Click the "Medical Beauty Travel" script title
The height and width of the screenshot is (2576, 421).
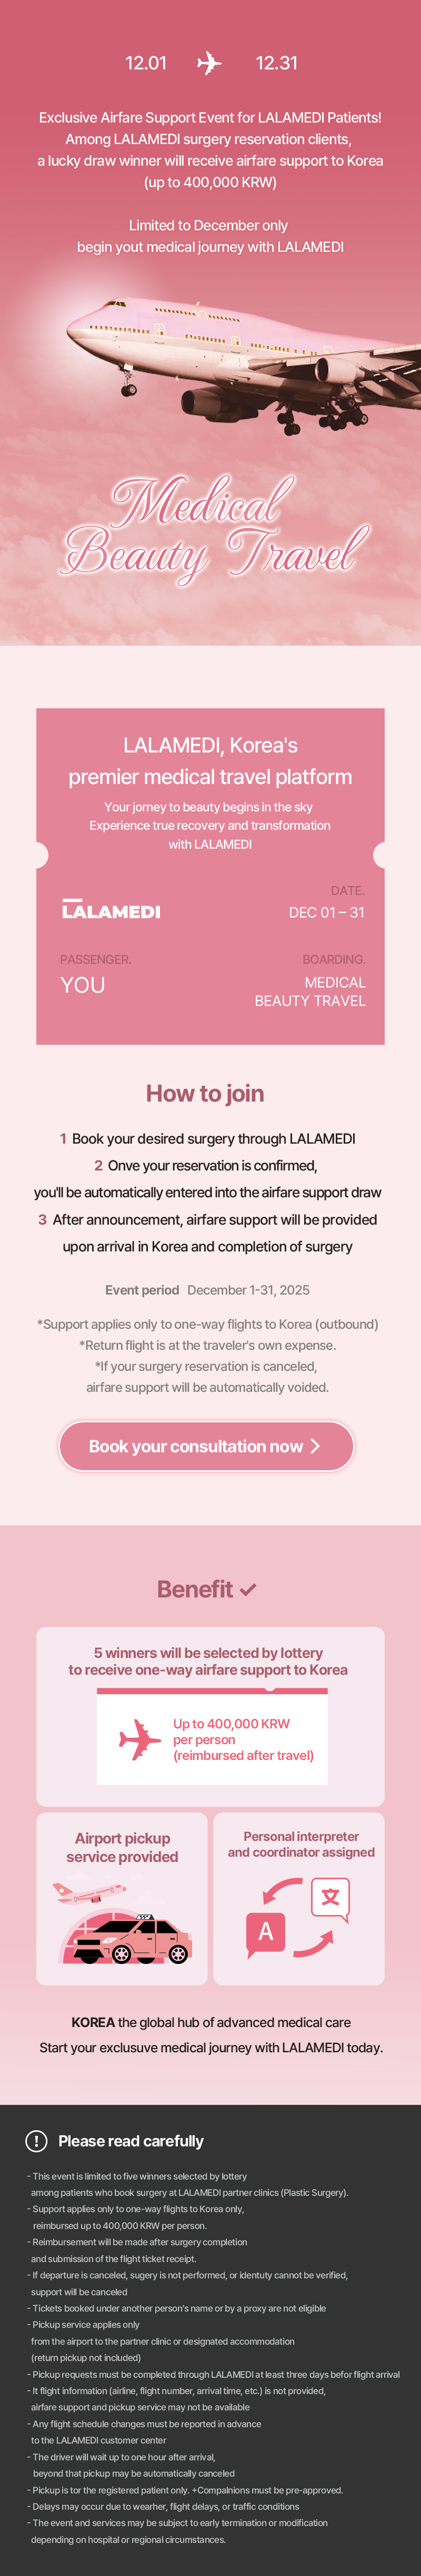click(214, 528)
